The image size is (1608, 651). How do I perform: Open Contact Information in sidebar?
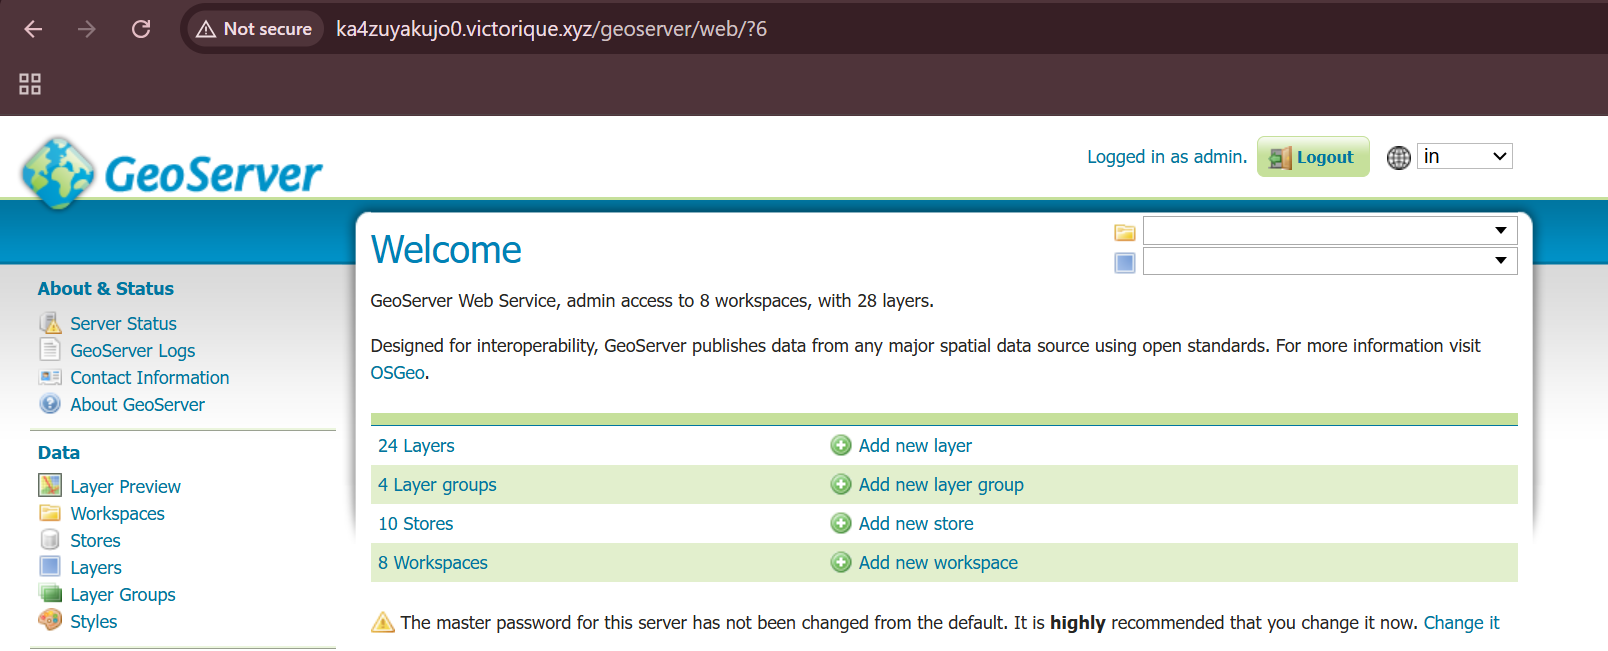pos(149,378)
